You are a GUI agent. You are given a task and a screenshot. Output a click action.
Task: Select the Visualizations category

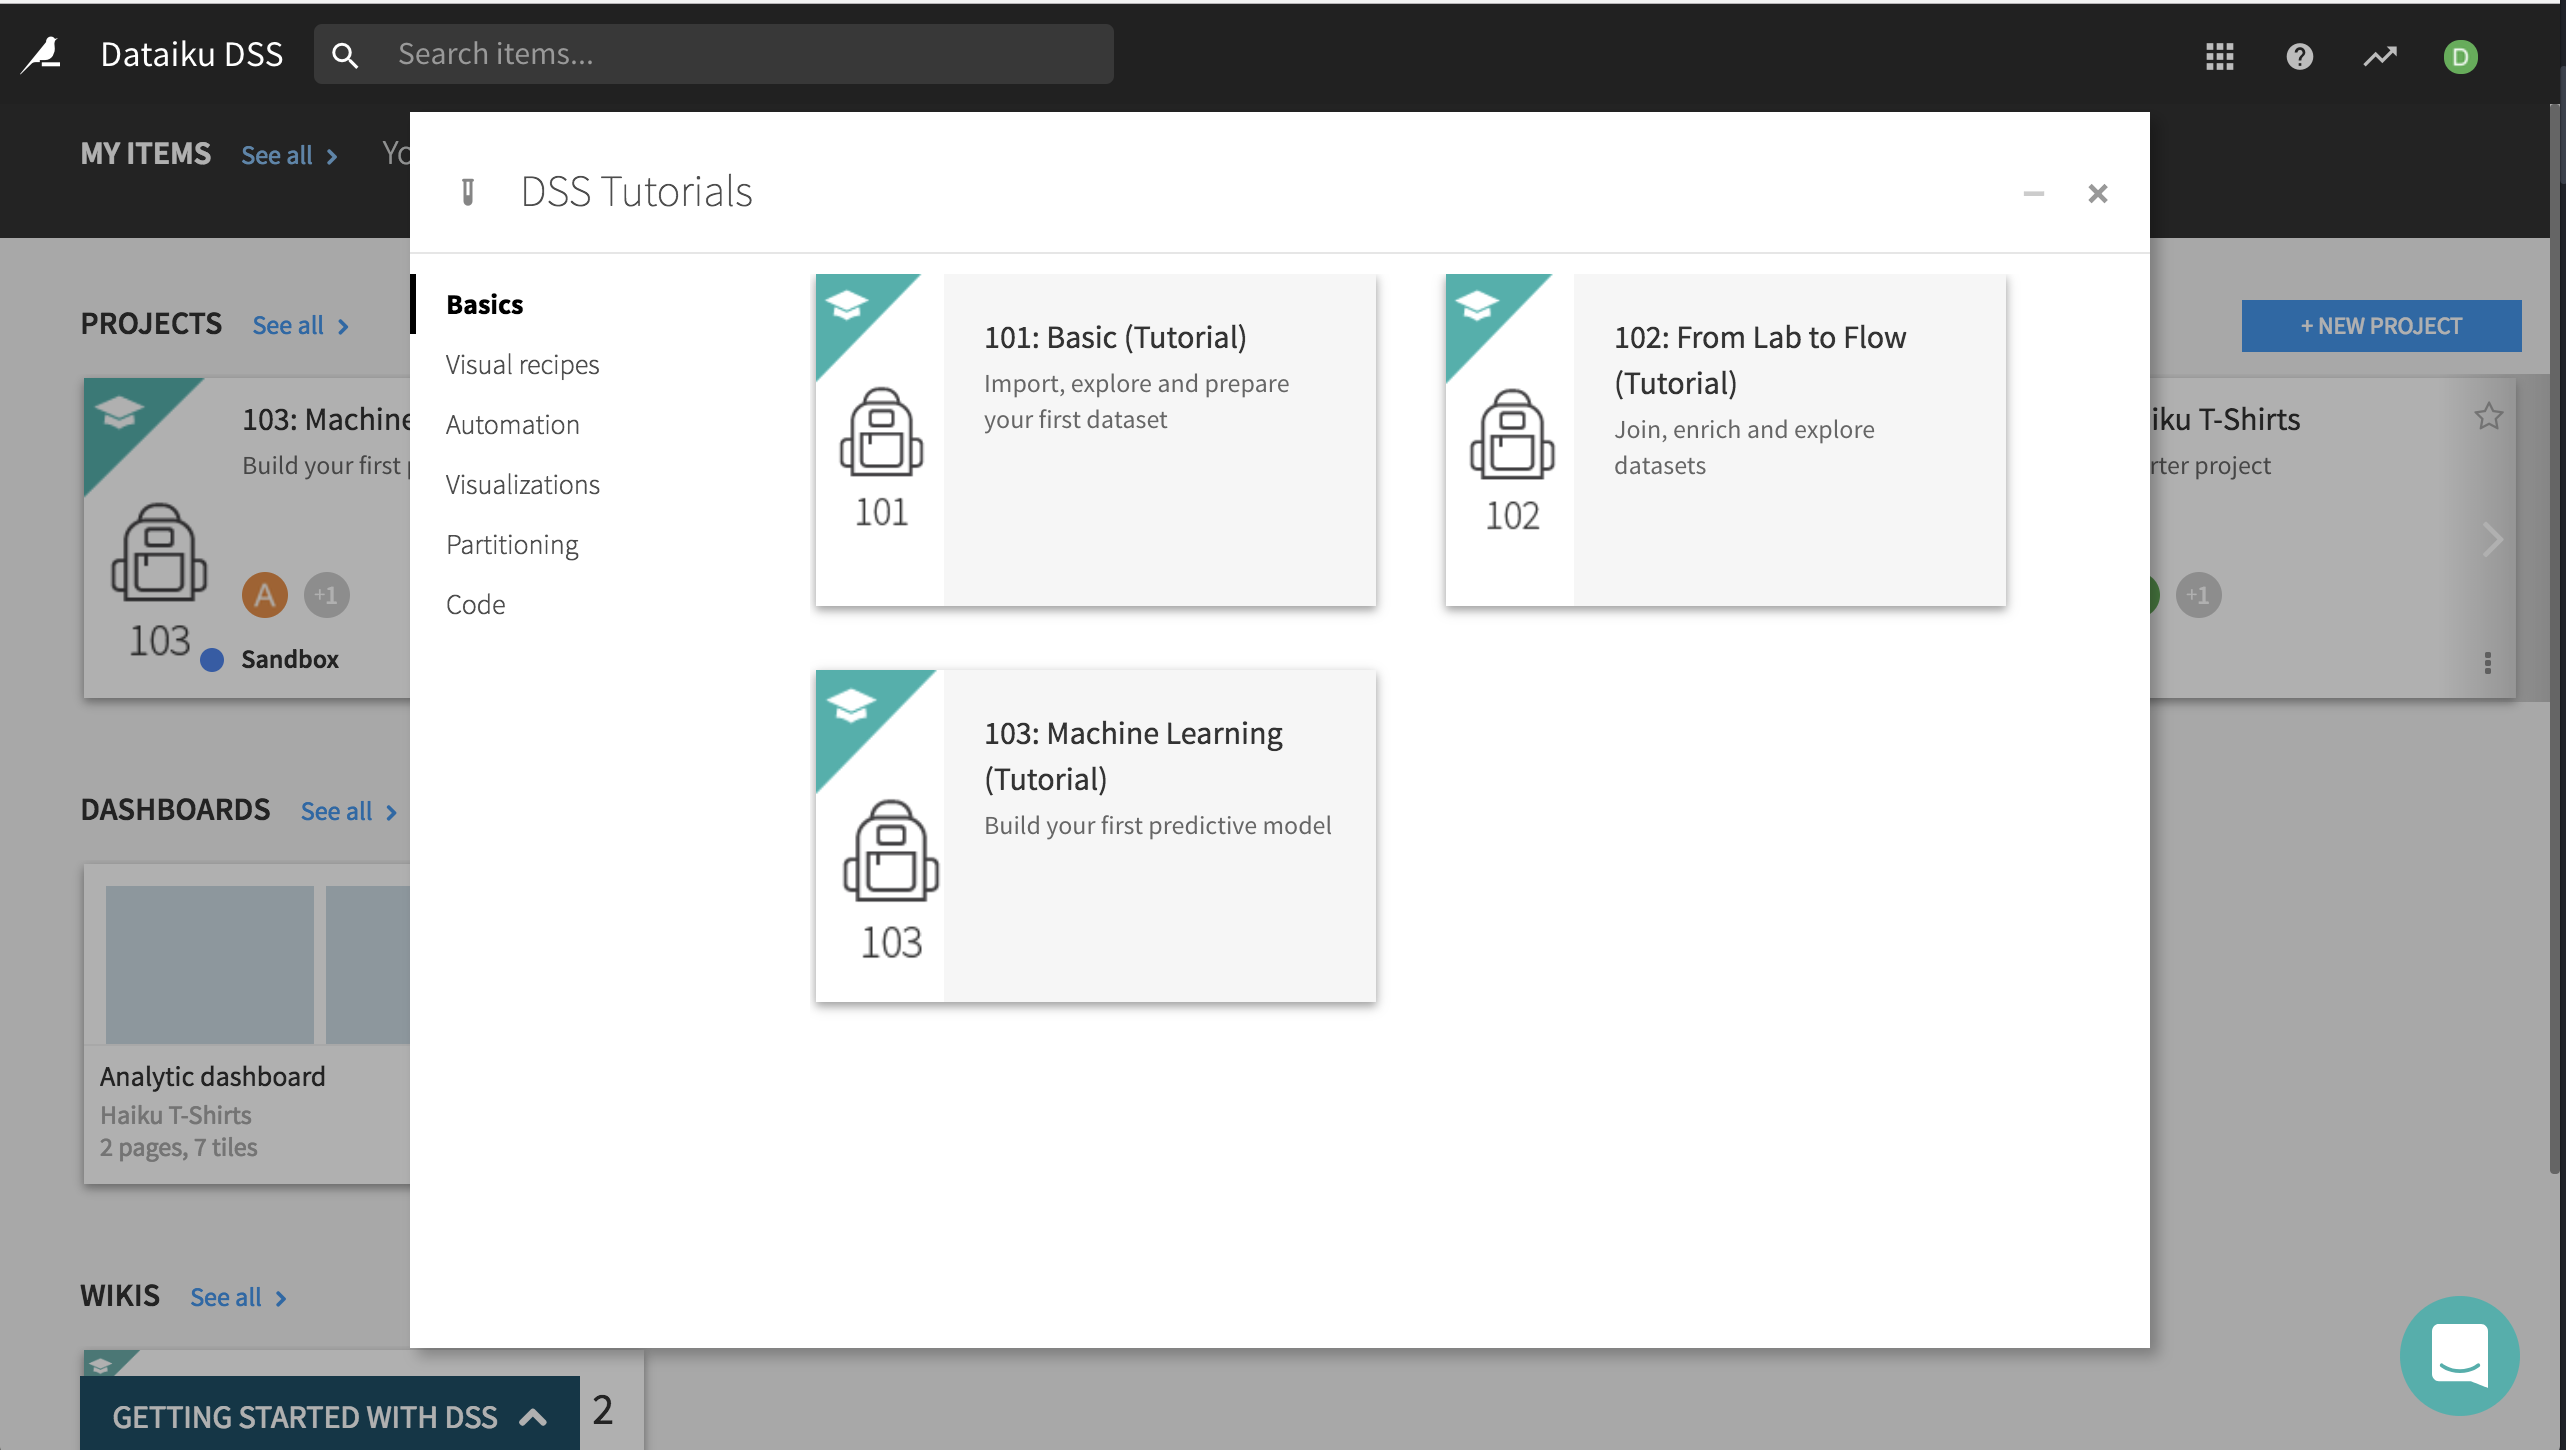click(522, 484)
